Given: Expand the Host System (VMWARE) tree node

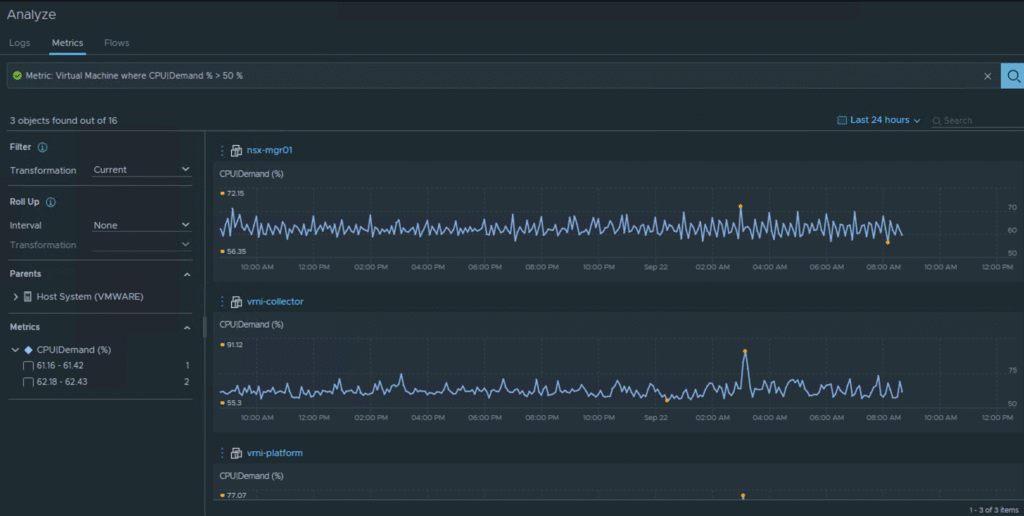Looking at the screenshot, I should [x=15, y=297].
